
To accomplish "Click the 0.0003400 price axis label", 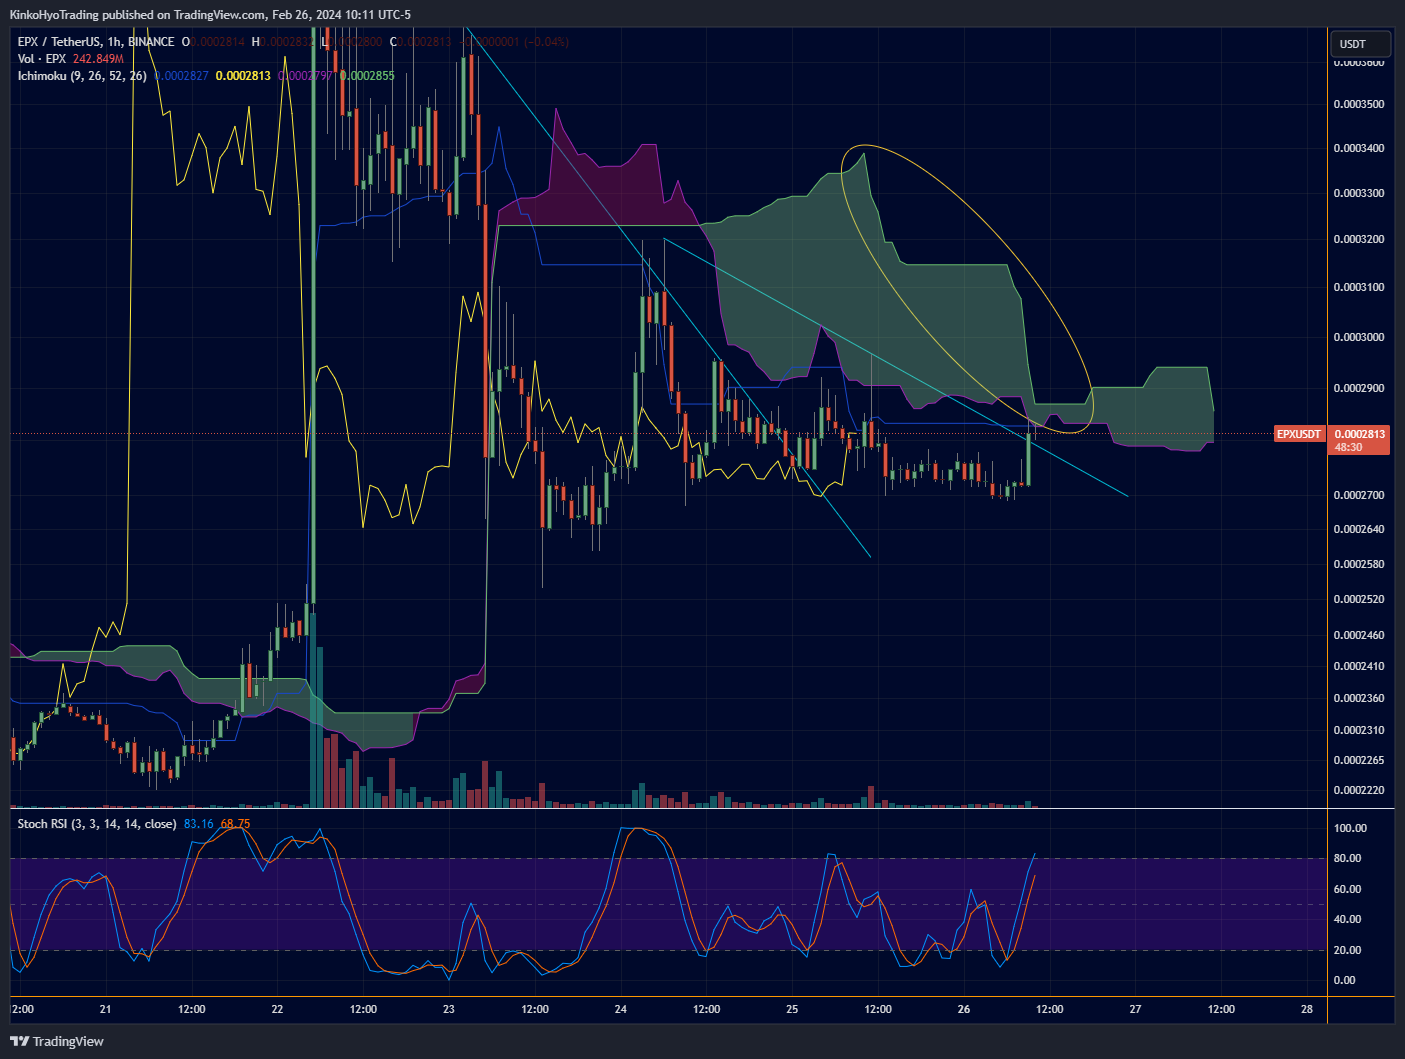I will 1359,149.
